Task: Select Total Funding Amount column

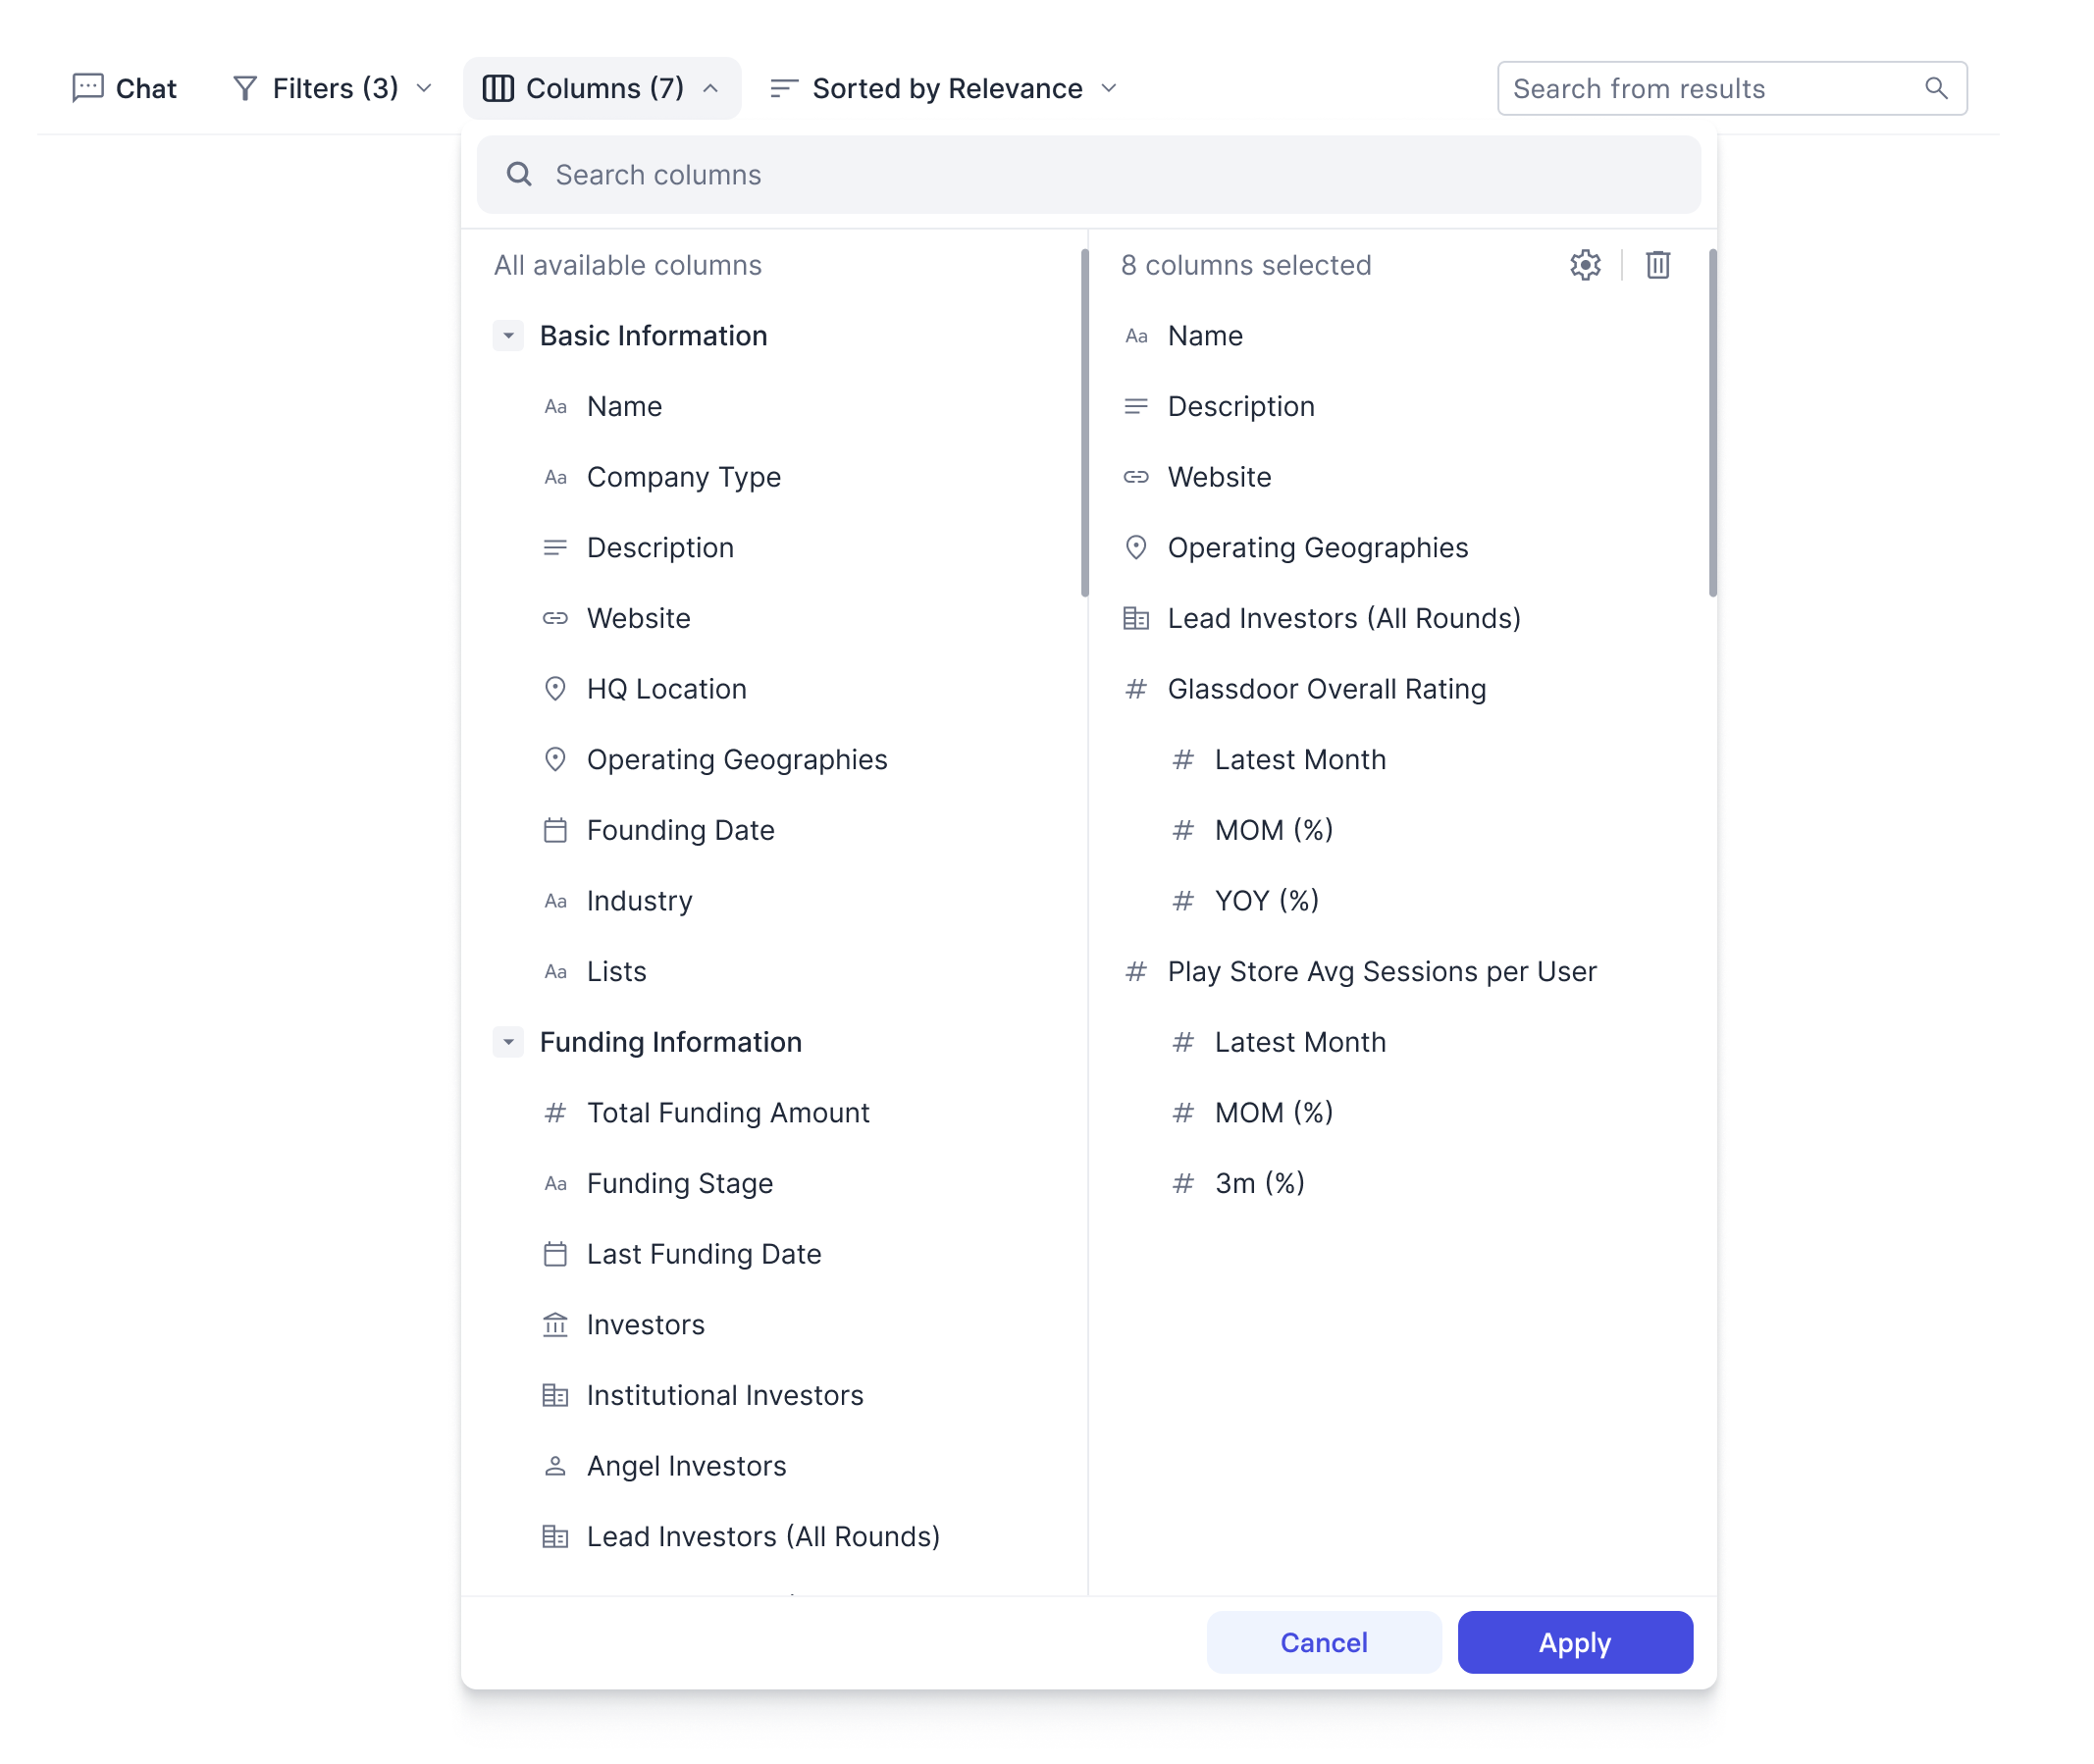Action: (727, 1113)
